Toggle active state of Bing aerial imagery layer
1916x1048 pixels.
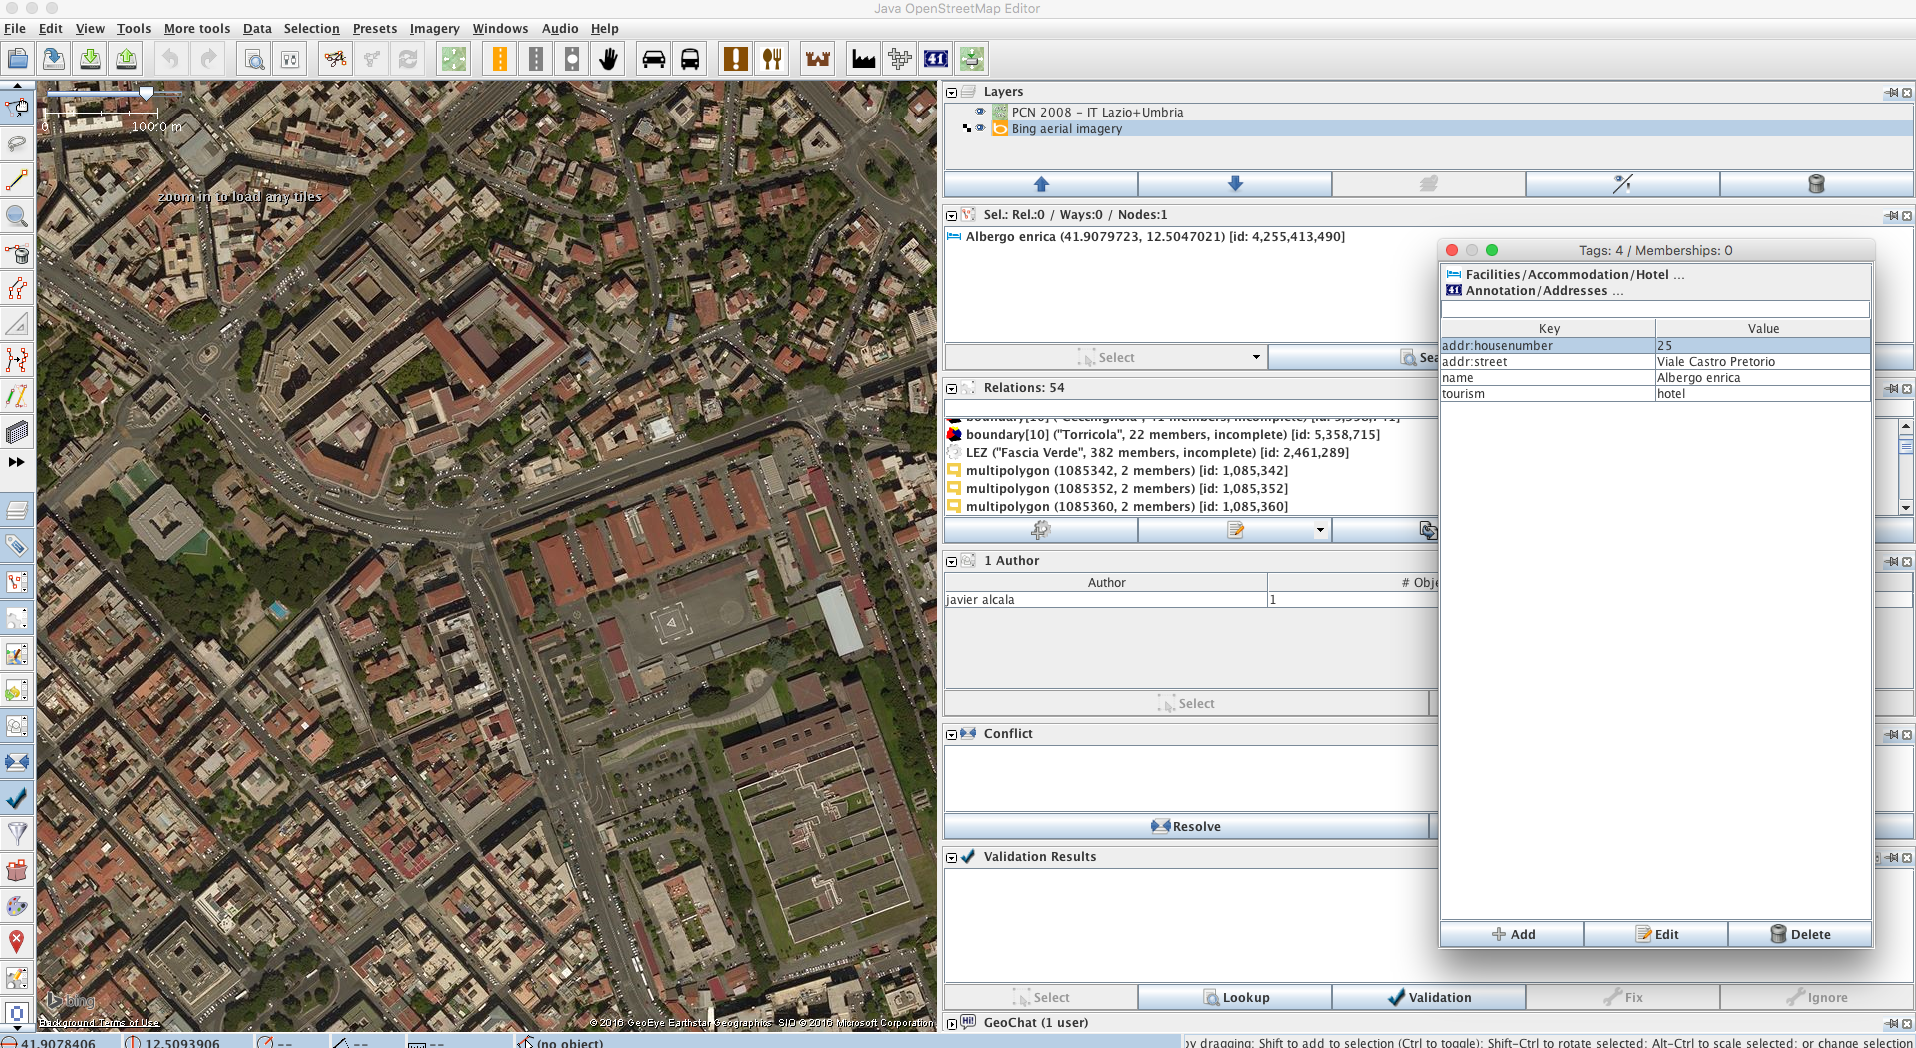click(x=966, y=128)
